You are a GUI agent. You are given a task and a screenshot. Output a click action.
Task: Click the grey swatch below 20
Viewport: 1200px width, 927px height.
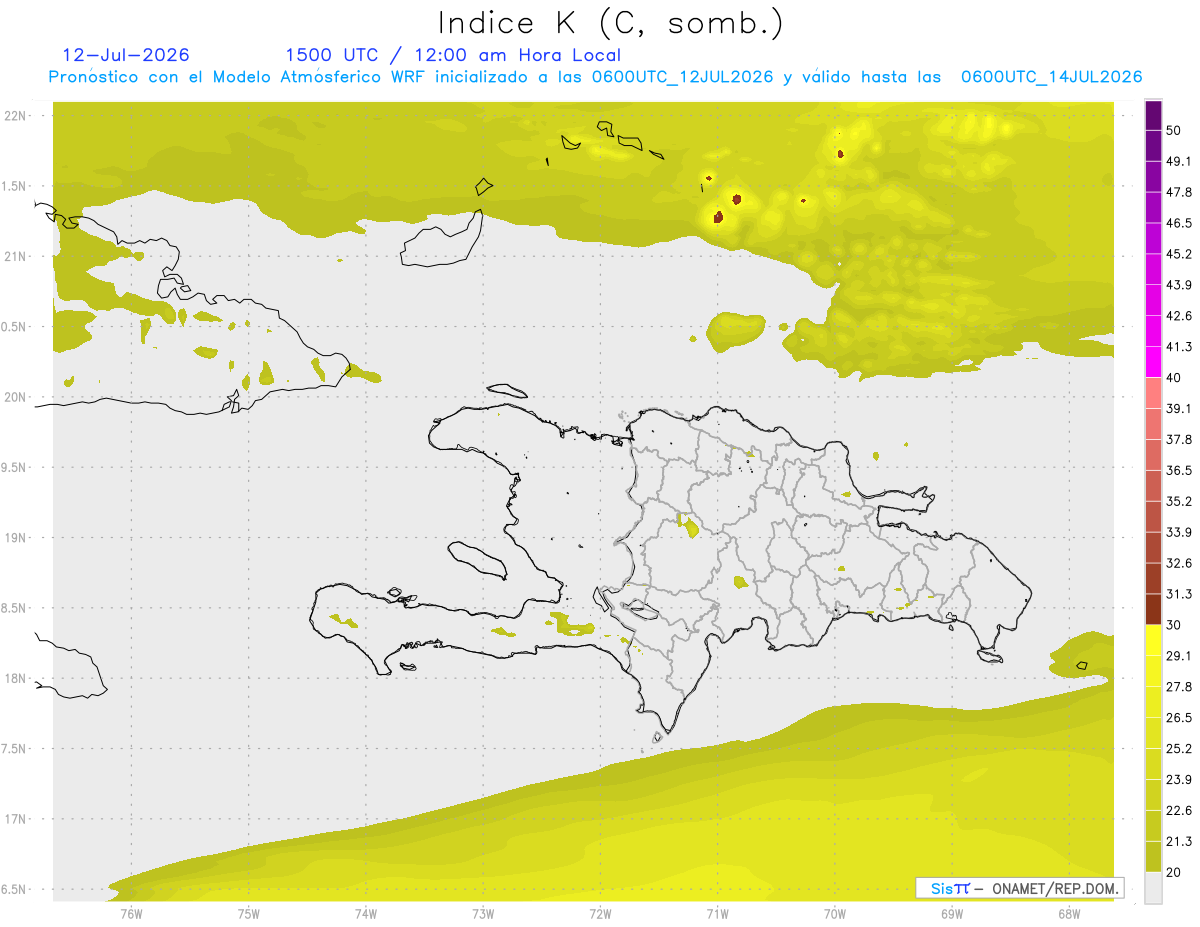coord(1153,888)
